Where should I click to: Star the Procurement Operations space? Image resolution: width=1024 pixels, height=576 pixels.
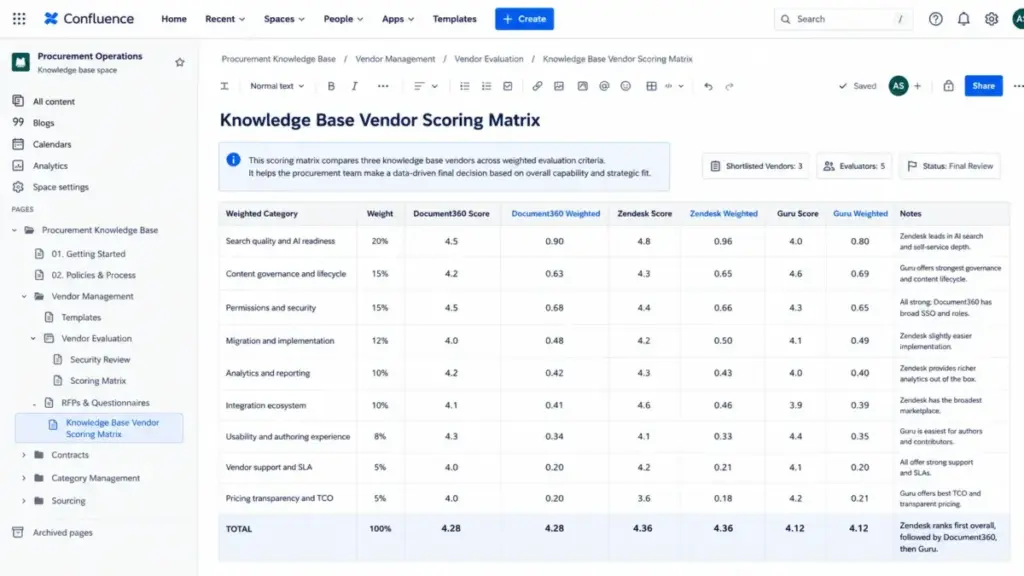pos(180,62)
